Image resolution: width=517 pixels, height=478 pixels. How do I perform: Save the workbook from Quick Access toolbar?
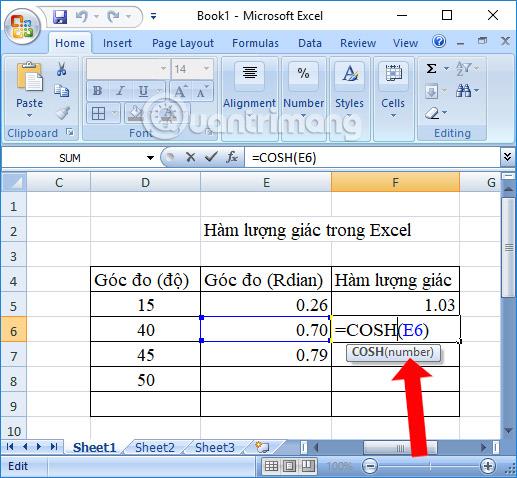point(60,16)
